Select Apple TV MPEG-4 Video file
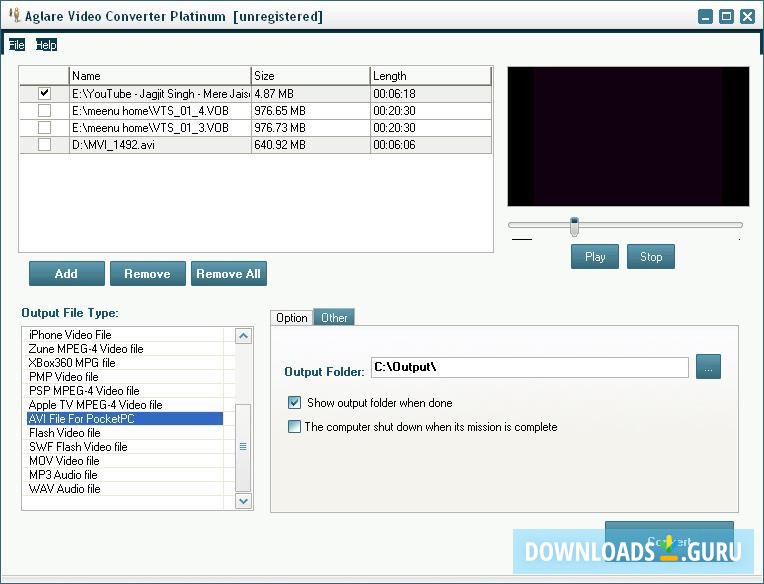This screenshot has height=584, width=764. [125, 405]
